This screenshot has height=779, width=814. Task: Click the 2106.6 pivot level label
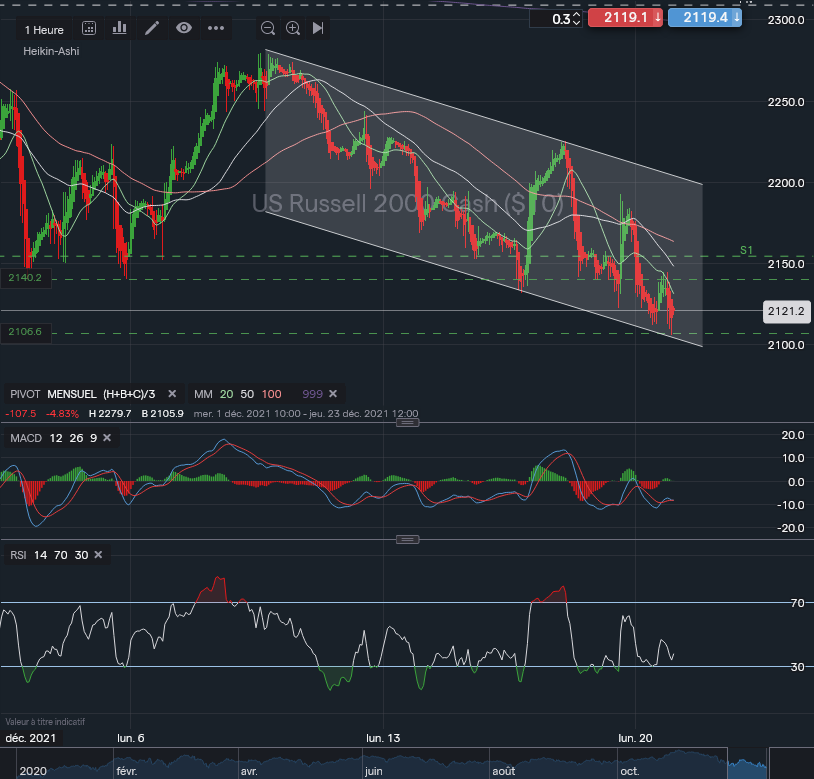(25, 332)
